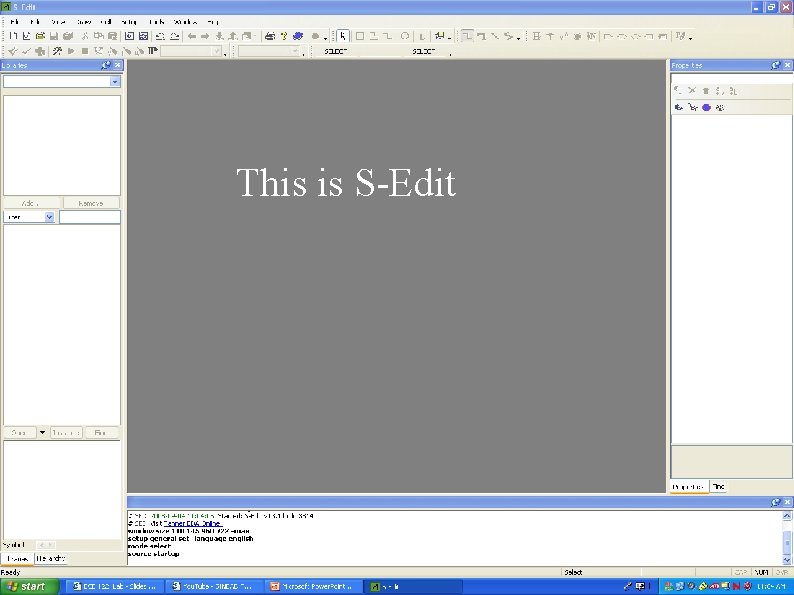The height and width of the screenshot is (595, 794).
Task: Open wire-style dropdown arrow in toolbar
Action: coord(519,38)
